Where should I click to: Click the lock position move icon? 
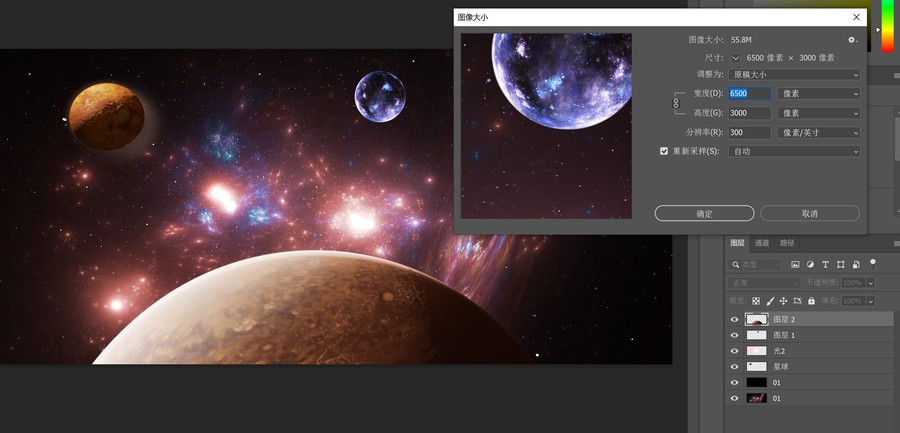tap(783, 301)
